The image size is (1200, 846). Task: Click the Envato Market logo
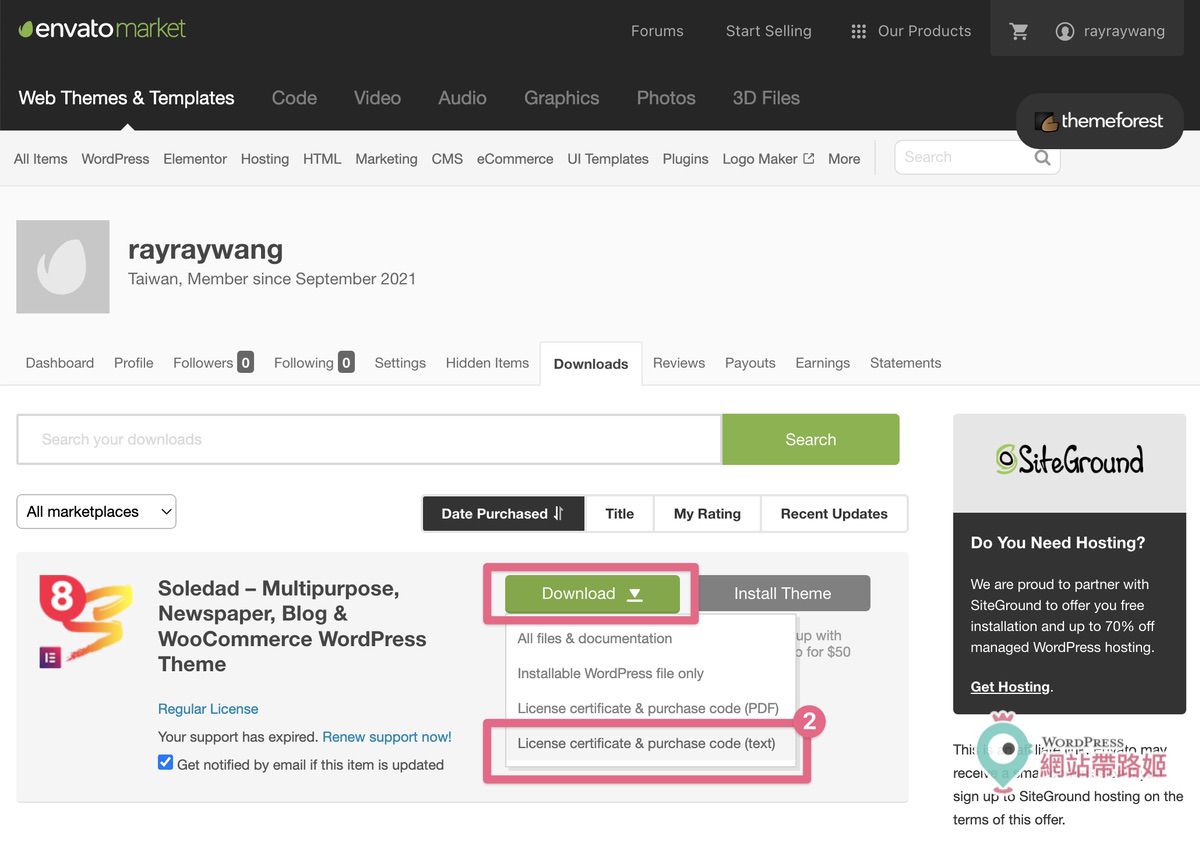102,29
